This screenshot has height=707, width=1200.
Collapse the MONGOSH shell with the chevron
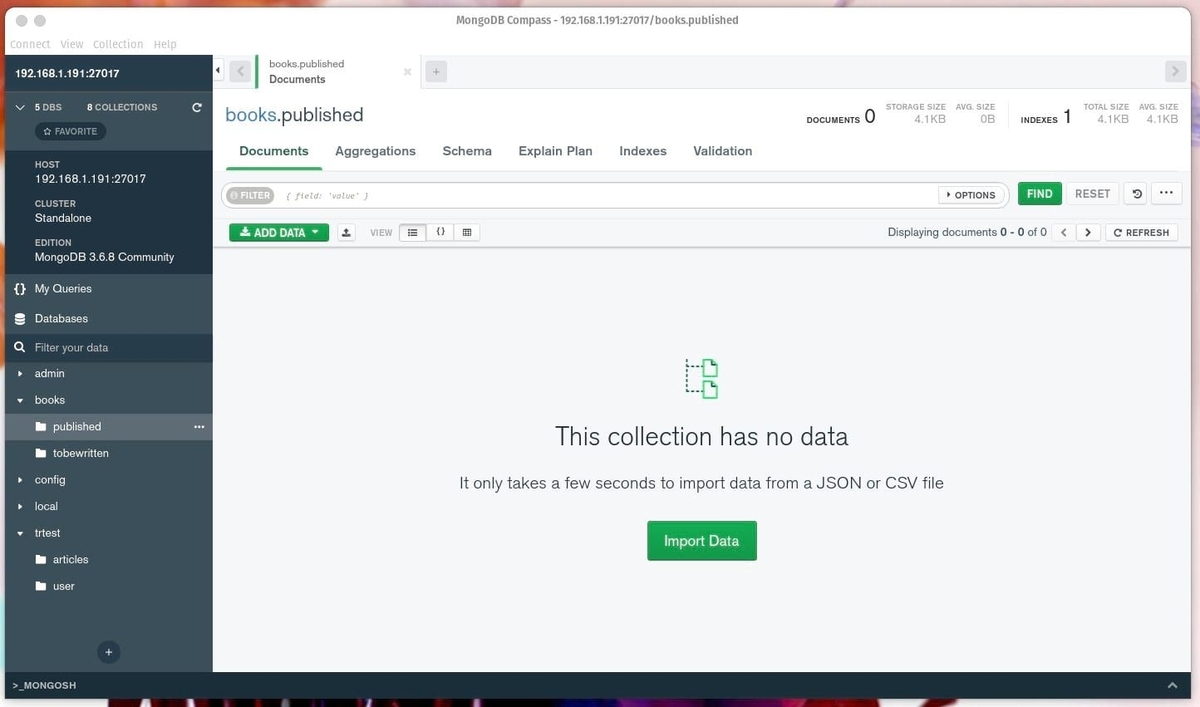1172,686
